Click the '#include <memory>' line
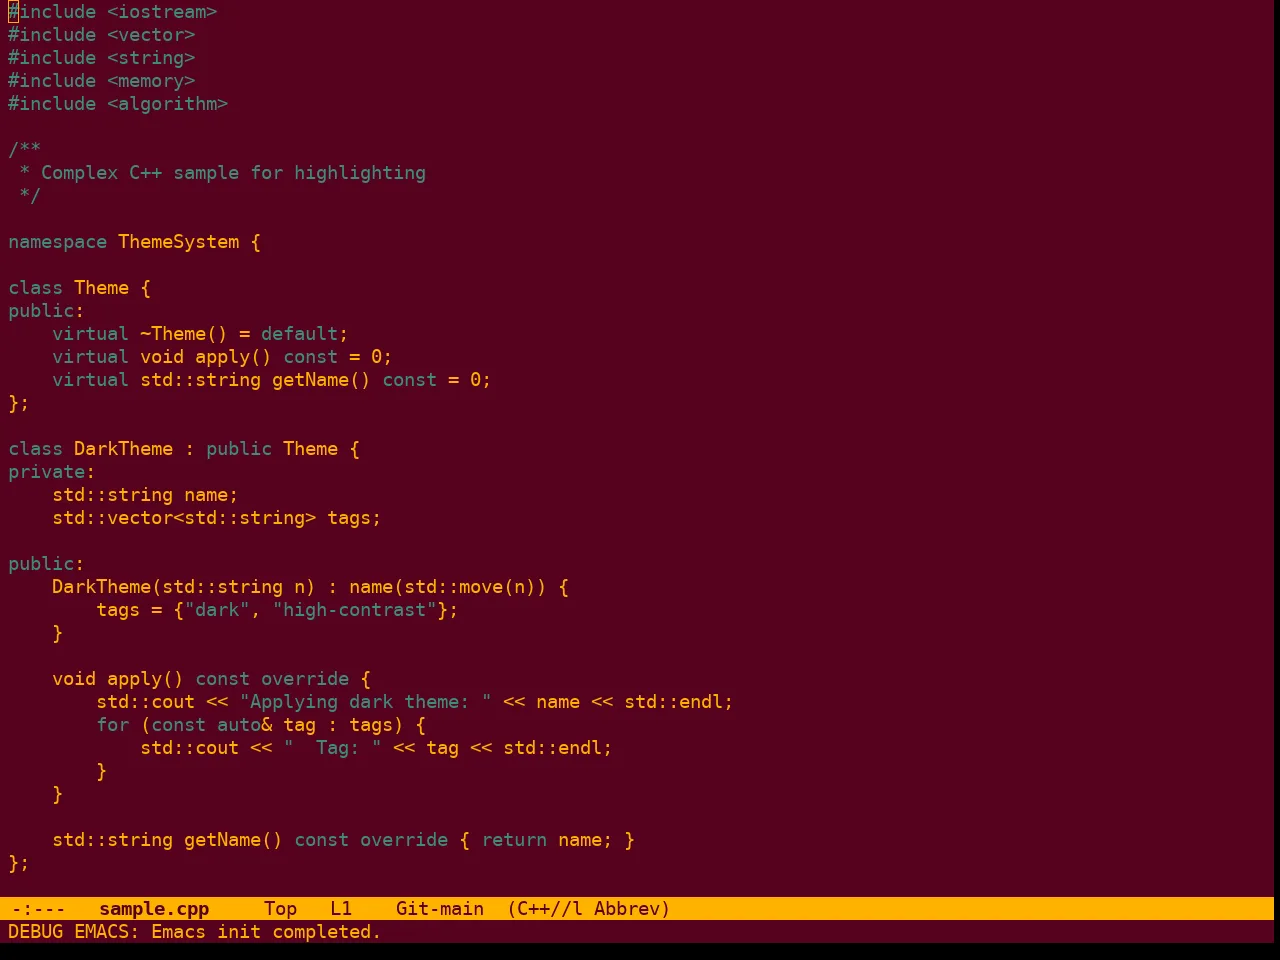Screen dimensions: 1280x960 point(102,81)
